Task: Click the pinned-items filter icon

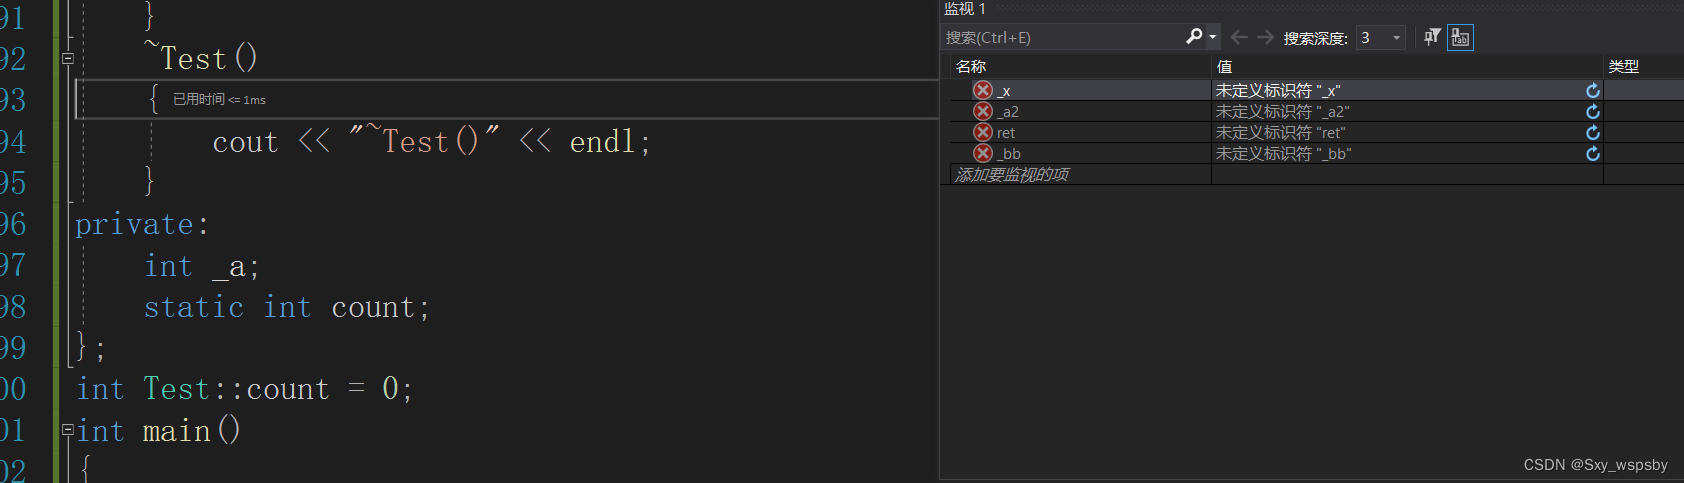Action: pyautogui.click(x=1432, y=37)
